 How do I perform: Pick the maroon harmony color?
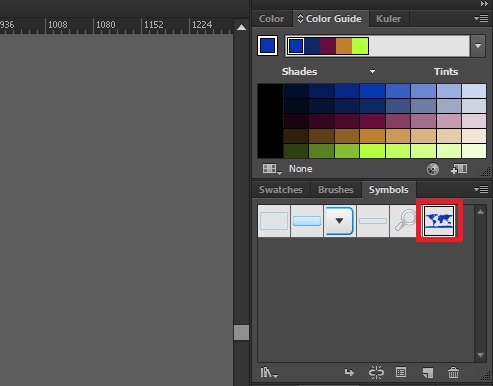328,46
